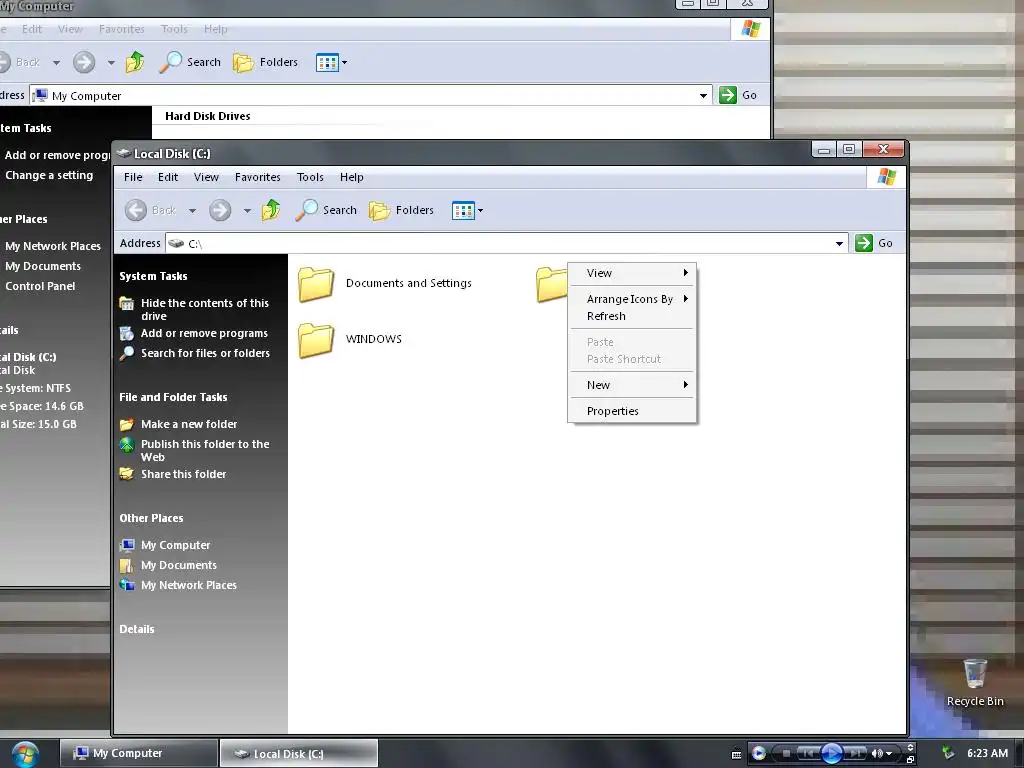
Task: Open View menu in Local Disk window
Action: tap(206, 177)
